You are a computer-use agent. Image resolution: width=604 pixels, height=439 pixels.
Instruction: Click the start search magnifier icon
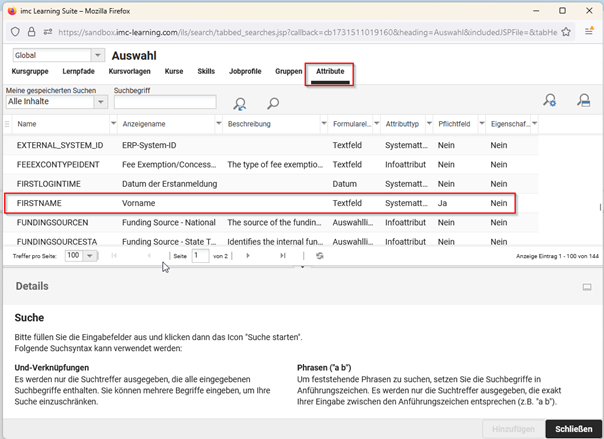click(272, 103)
